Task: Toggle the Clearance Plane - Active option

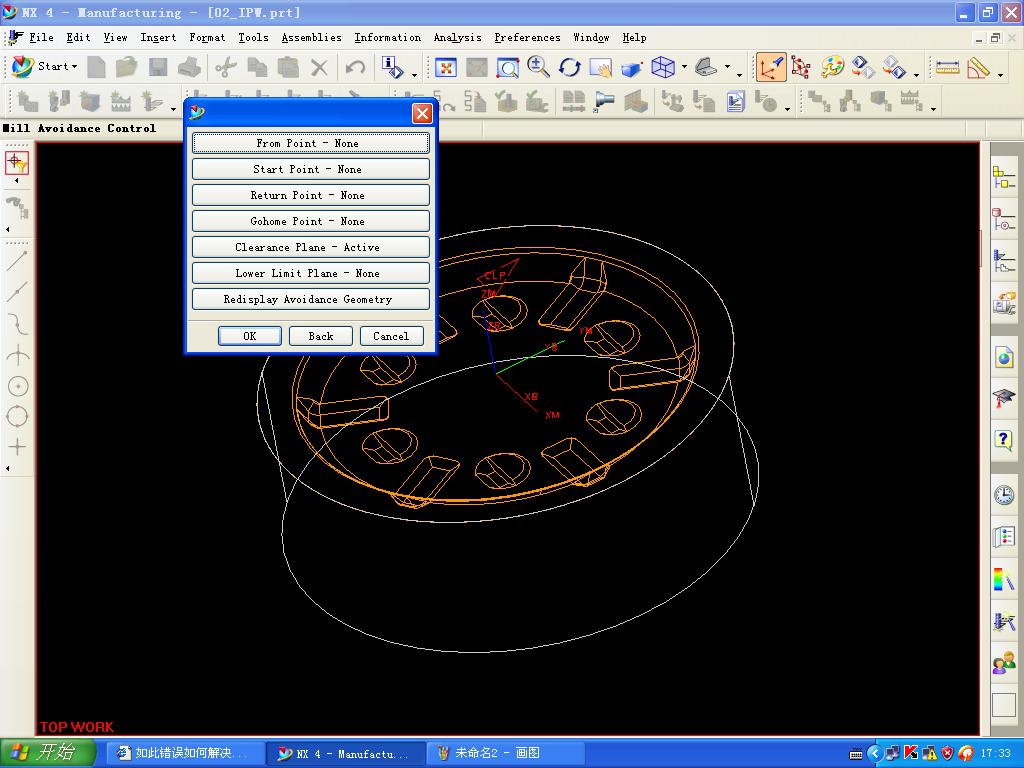Action: pos(310,247)
